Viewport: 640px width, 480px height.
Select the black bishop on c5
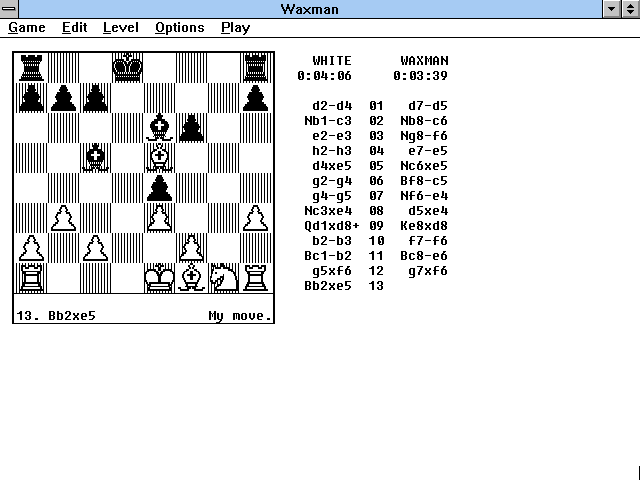[95, 158]
